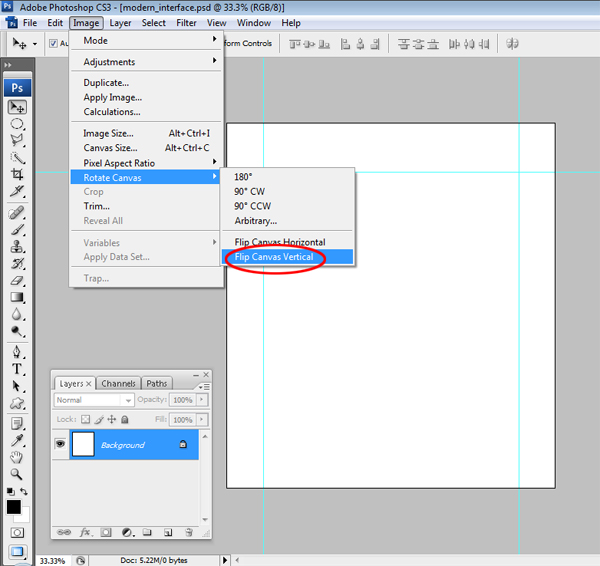Choose Canvas Size... menu item
The image size is (600, 566).
click(147, 148)
